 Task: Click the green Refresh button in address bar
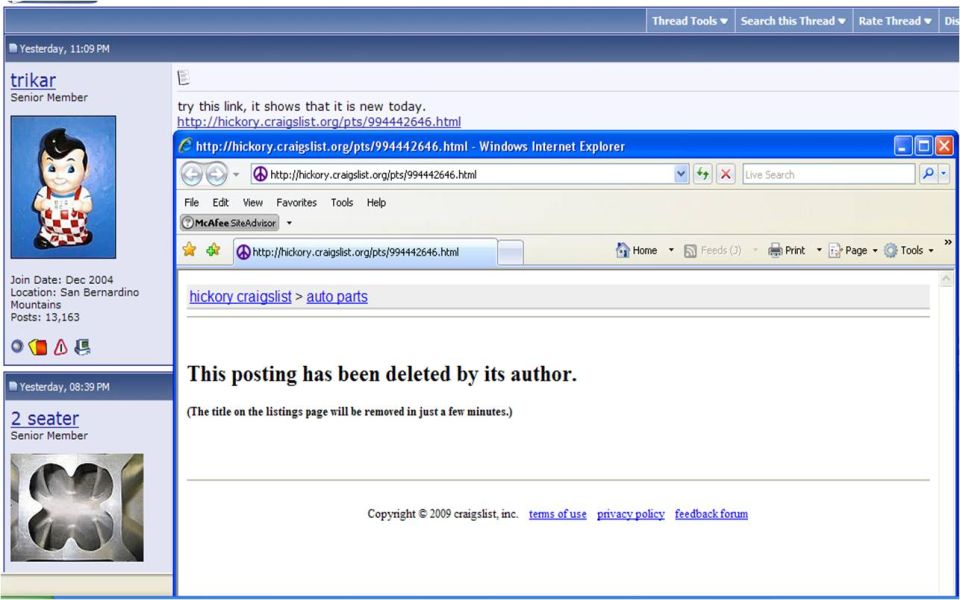pos(703,174)
